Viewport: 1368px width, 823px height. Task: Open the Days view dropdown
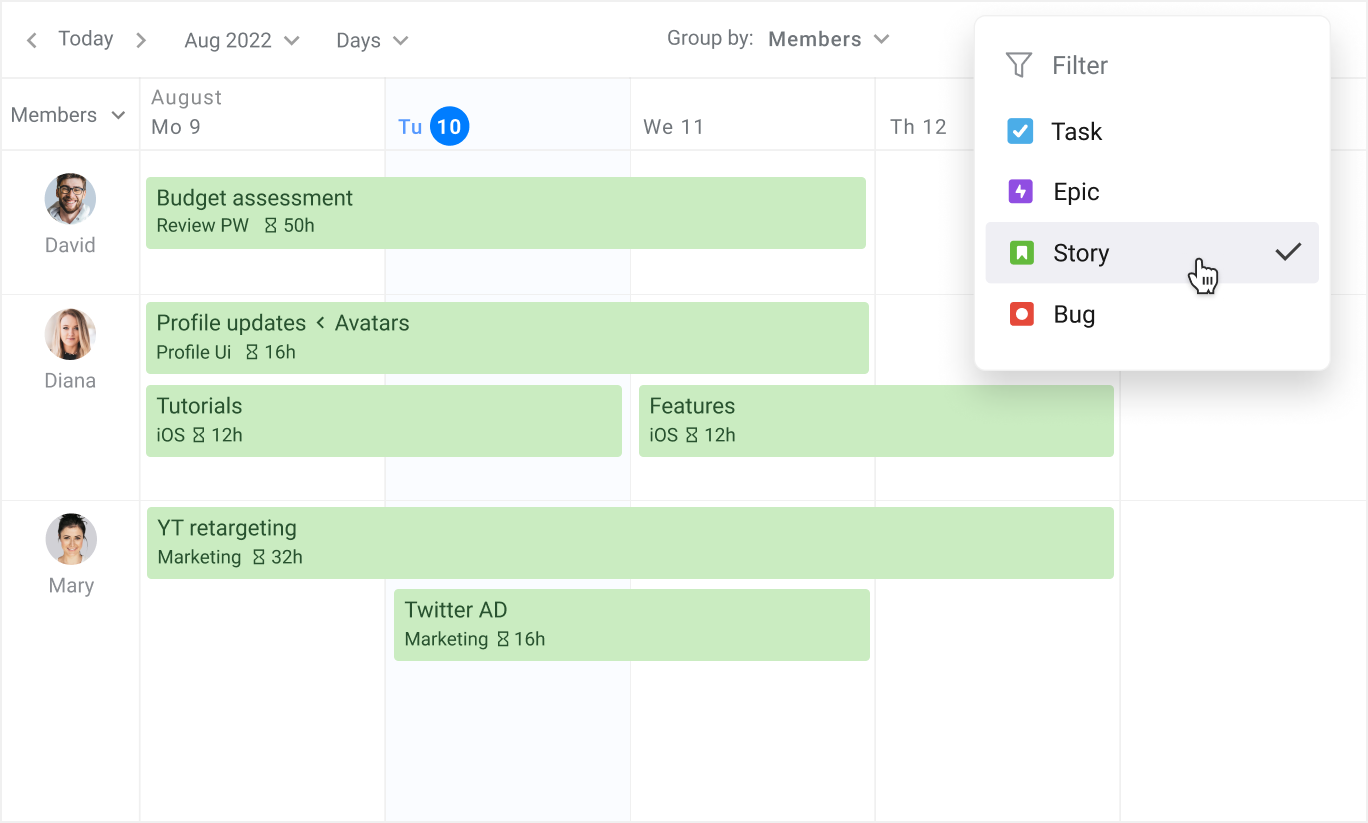tap(372, 40)
